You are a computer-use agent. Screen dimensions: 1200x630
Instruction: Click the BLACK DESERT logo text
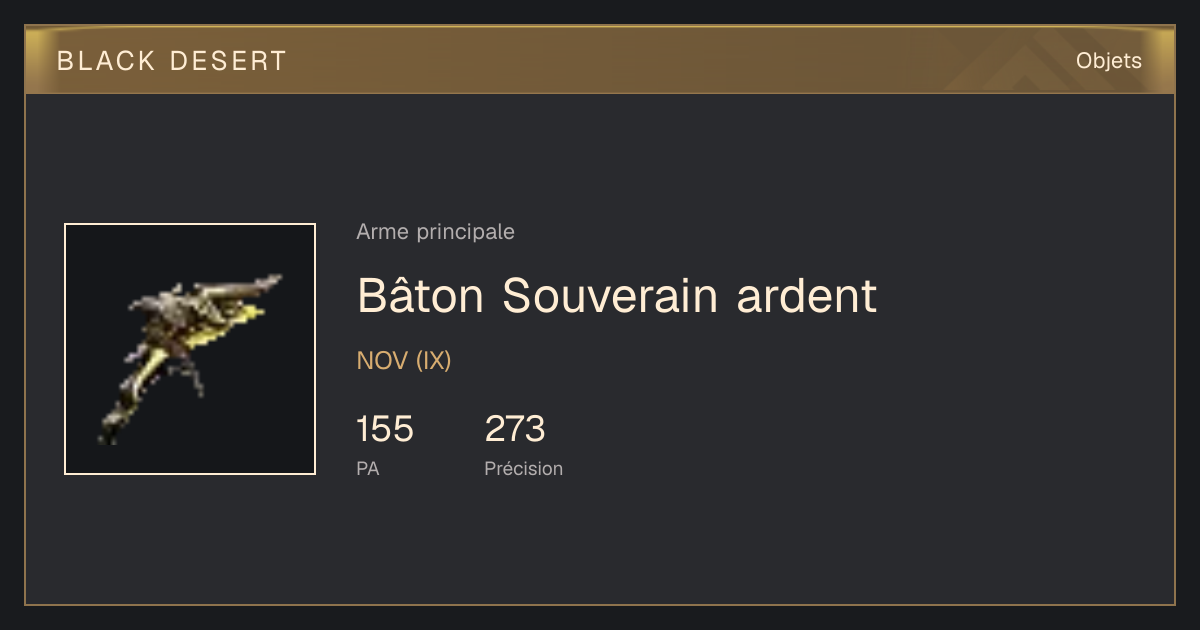(x=172, y=61)
